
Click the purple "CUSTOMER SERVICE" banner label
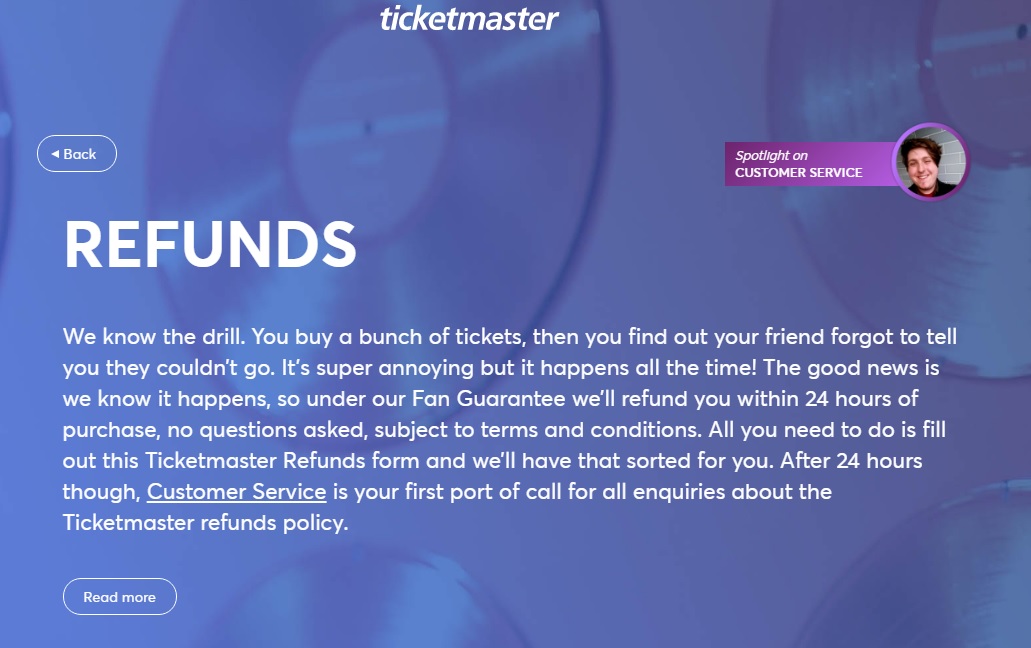[x=798, y=173]
